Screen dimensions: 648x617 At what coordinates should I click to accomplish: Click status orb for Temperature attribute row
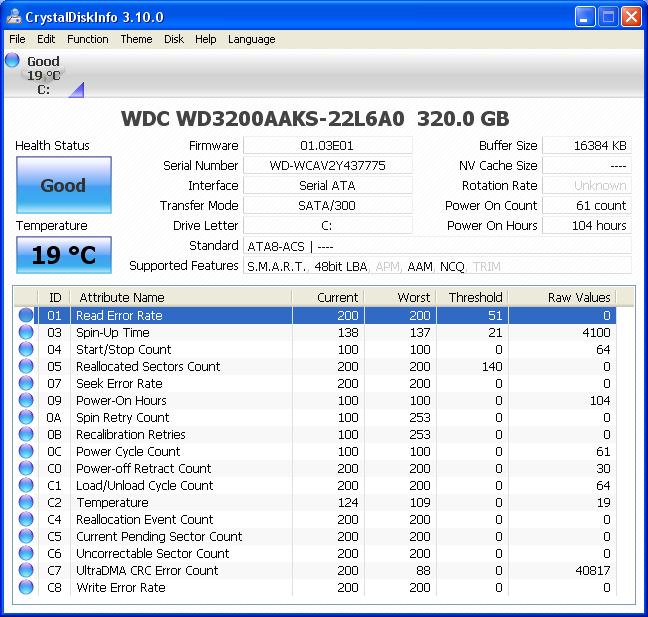26,502
